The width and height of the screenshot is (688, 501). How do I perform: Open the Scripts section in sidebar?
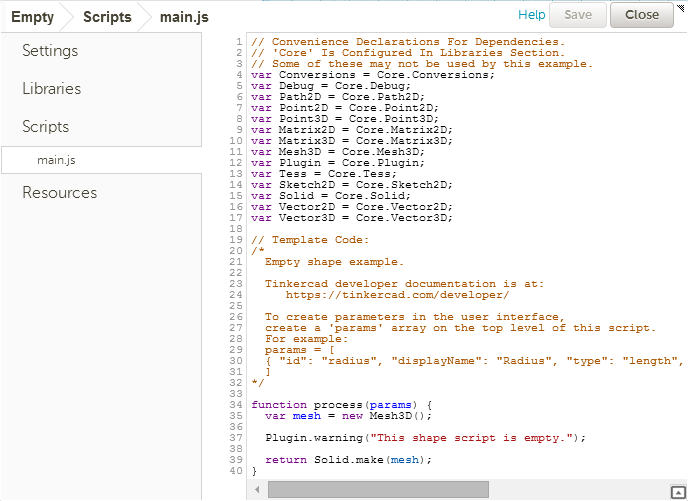(x=46, y=126)
